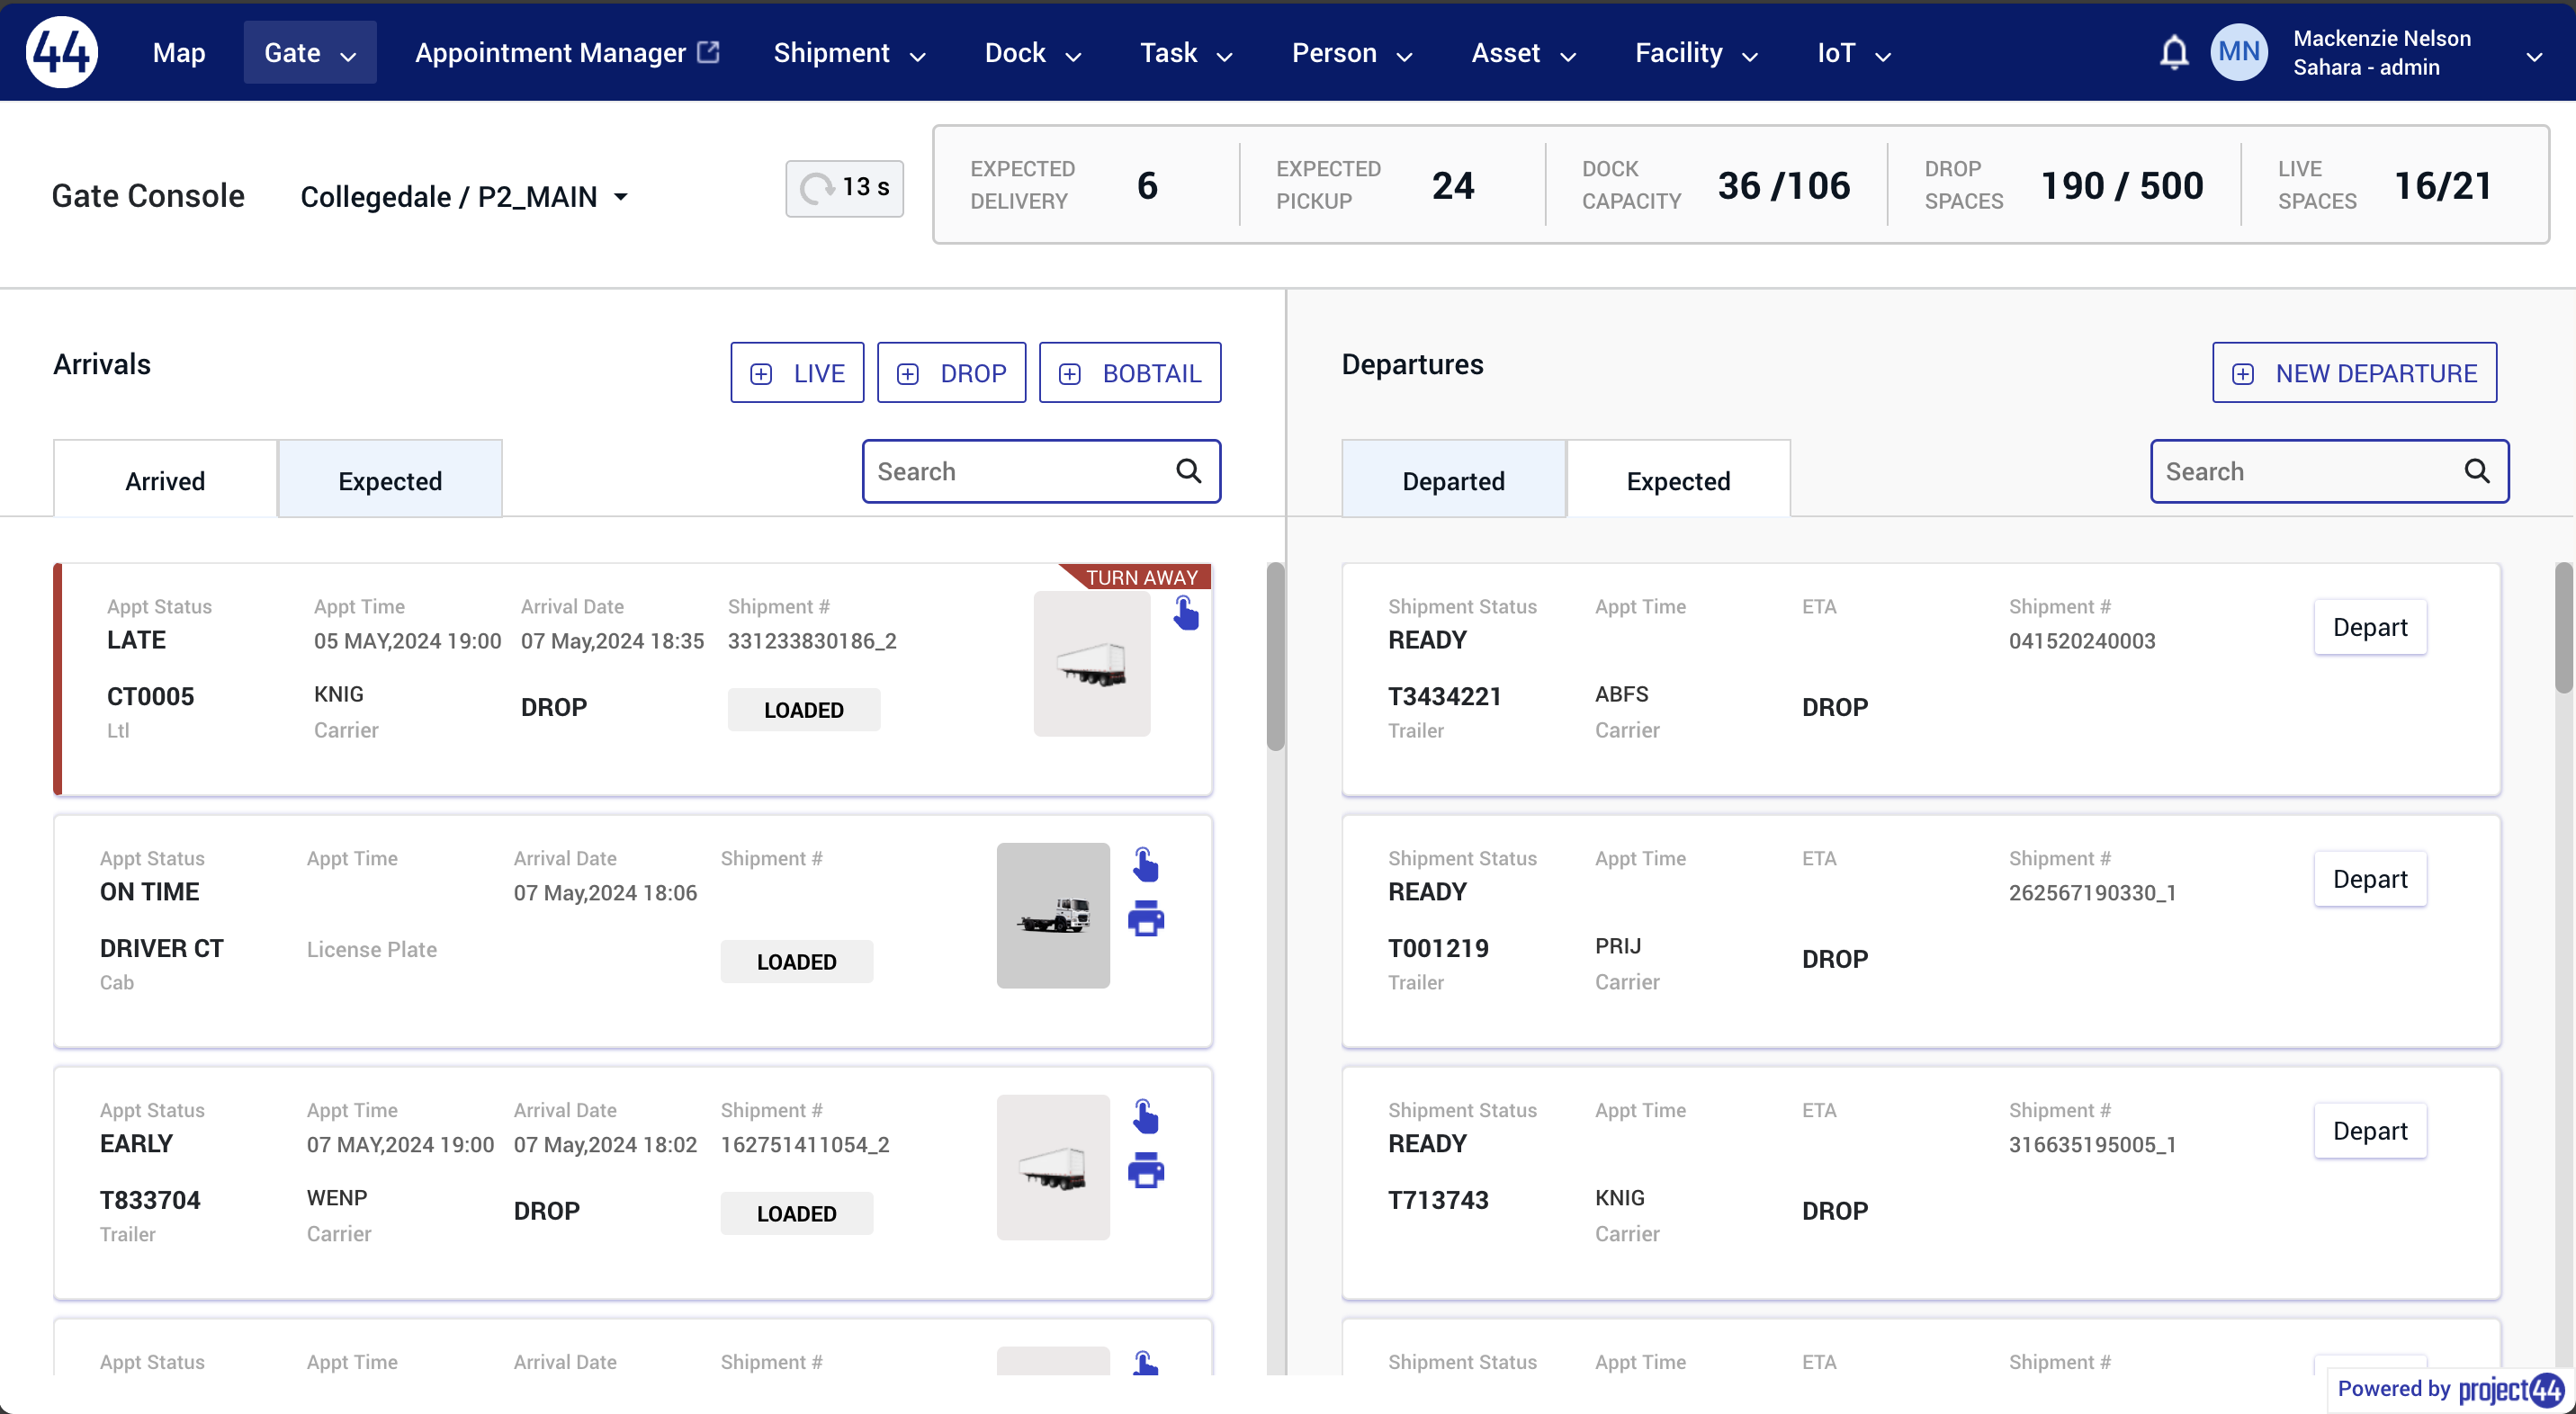This screenshot has width=2576, height=1414.
Task: Depart trailer T713743
Action: (2370, 1131)
